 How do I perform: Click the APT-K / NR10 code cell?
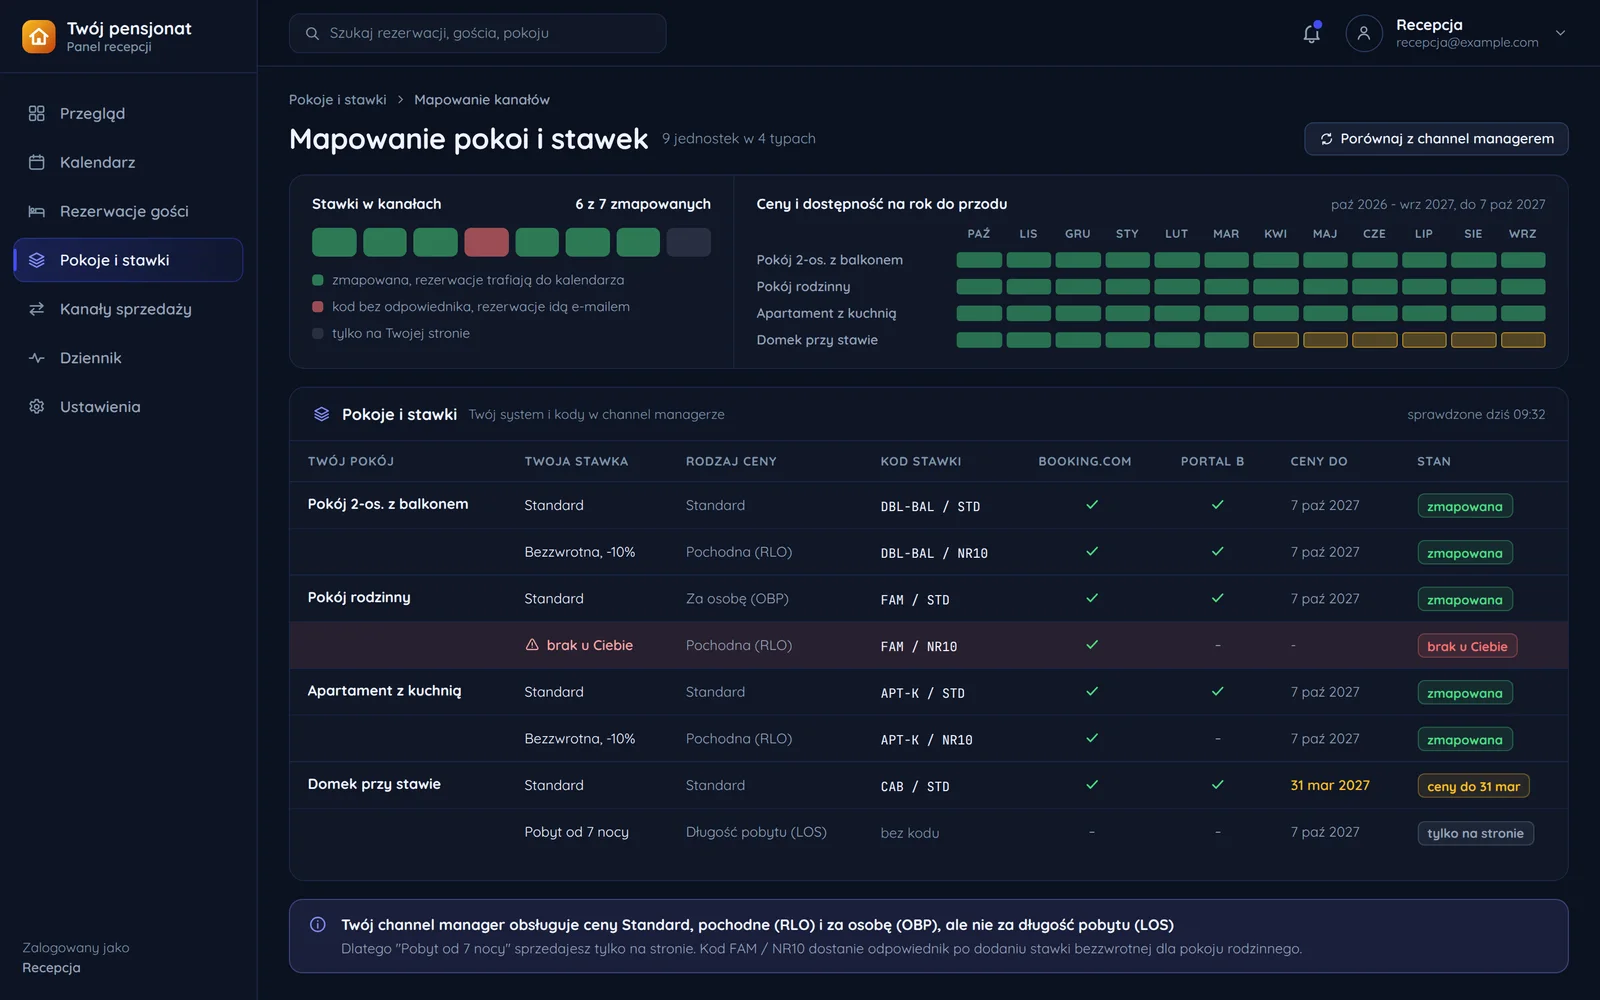926,740
